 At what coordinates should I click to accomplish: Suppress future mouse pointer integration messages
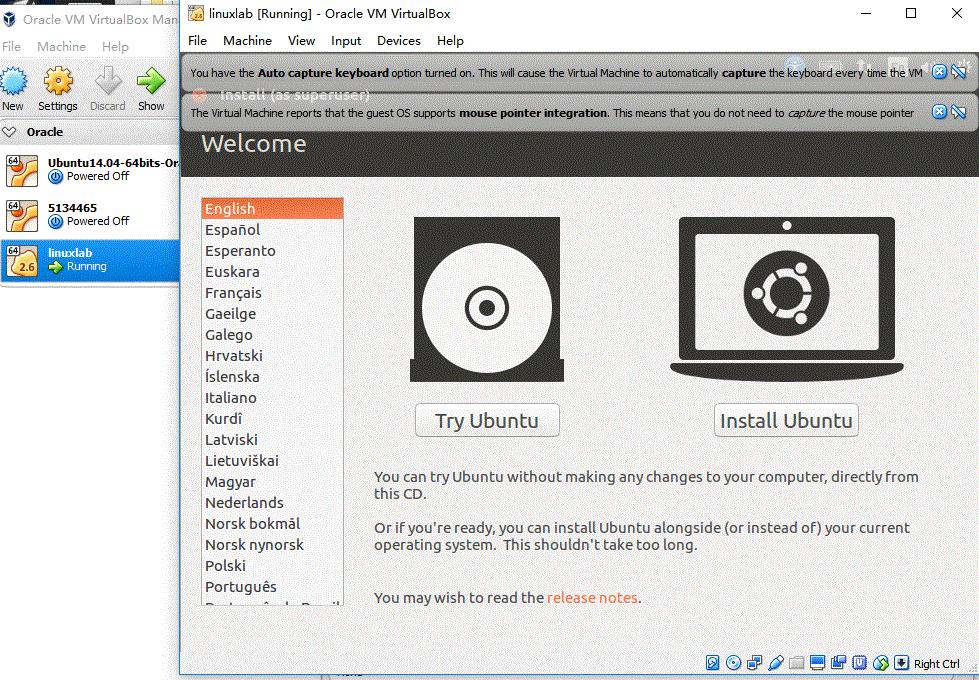click(959, 112)
